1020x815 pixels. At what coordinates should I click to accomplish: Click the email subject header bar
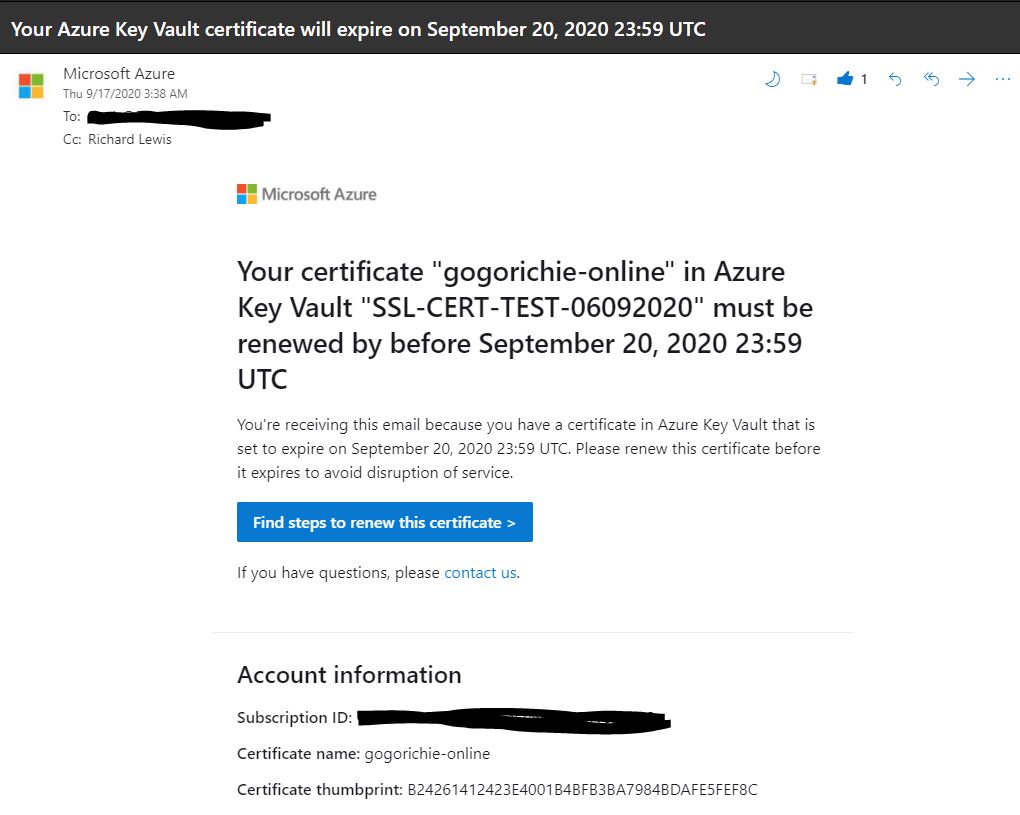(510, 27)
